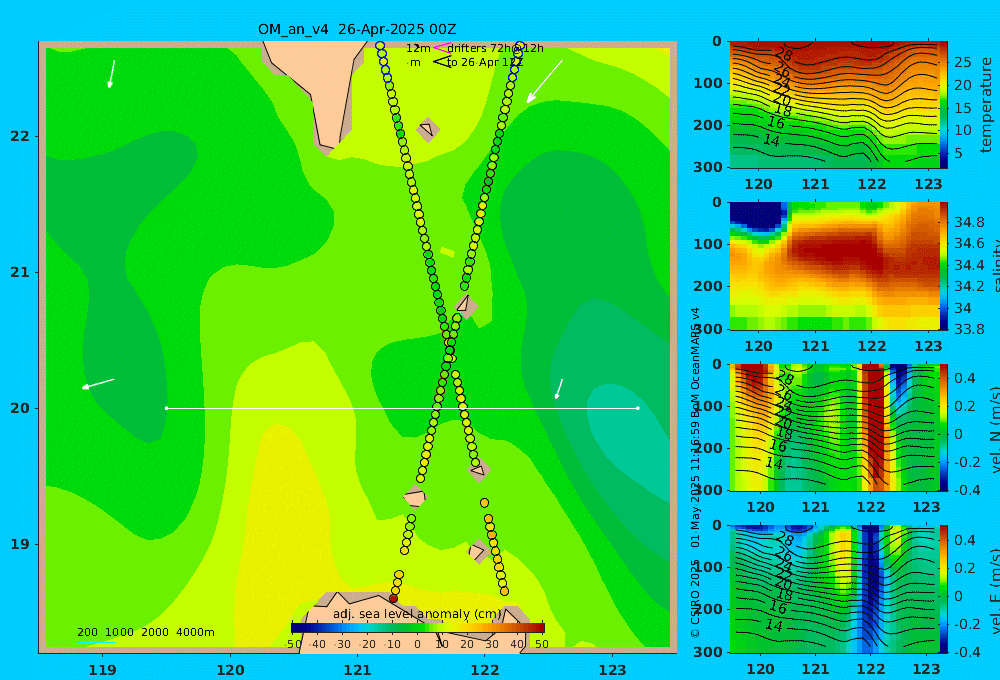Open the salinity depth section panel
This screenshot has height=680, width=1000.
click(x=834, y=266)
